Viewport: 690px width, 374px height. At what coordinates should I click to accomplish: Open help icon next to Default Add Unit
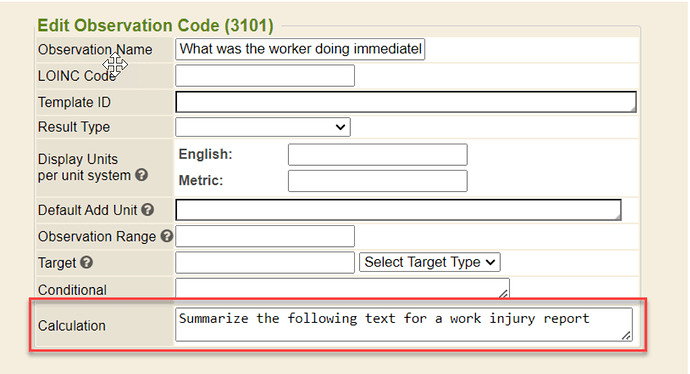tap(147, 210)
